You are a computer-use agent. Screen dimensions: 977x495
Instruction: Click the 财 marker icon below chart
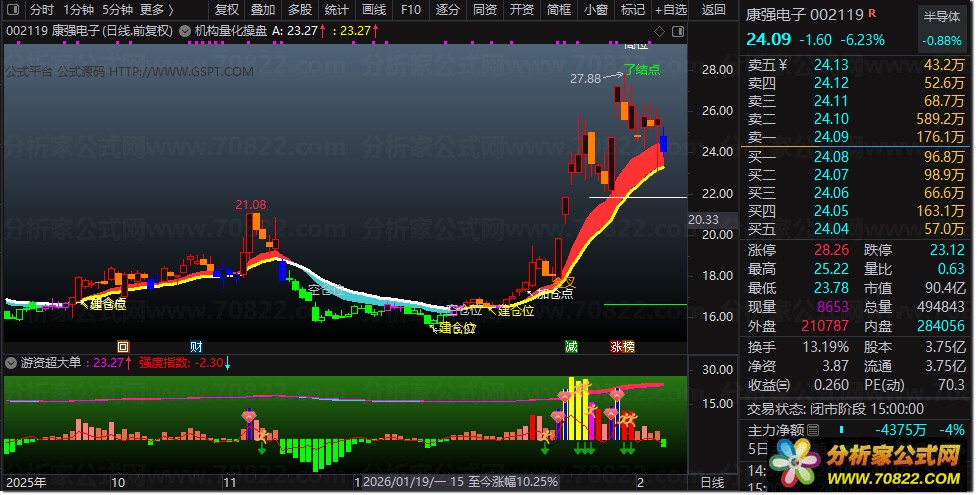(x=196, y=347)
